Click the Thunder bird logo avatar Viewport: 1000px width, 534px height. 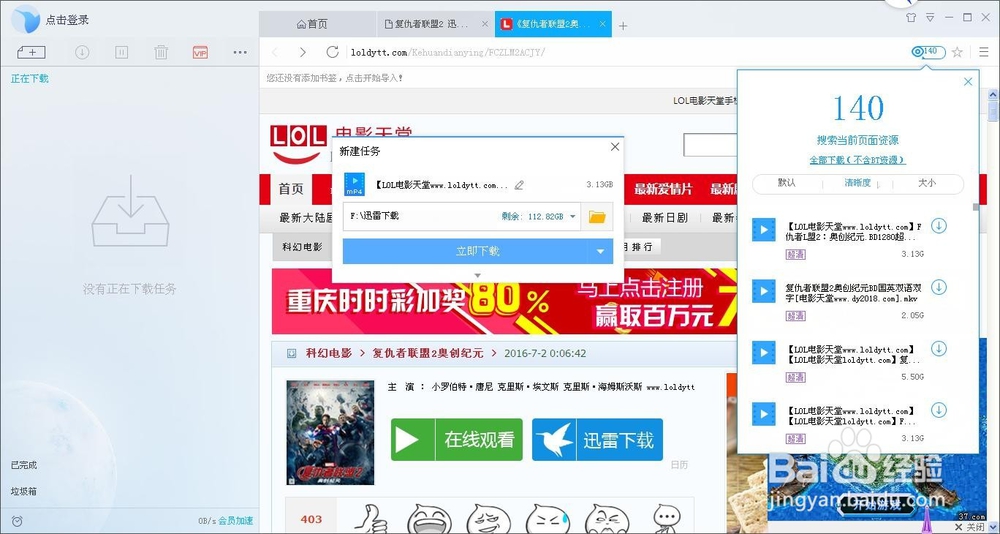tap(26, 20)
